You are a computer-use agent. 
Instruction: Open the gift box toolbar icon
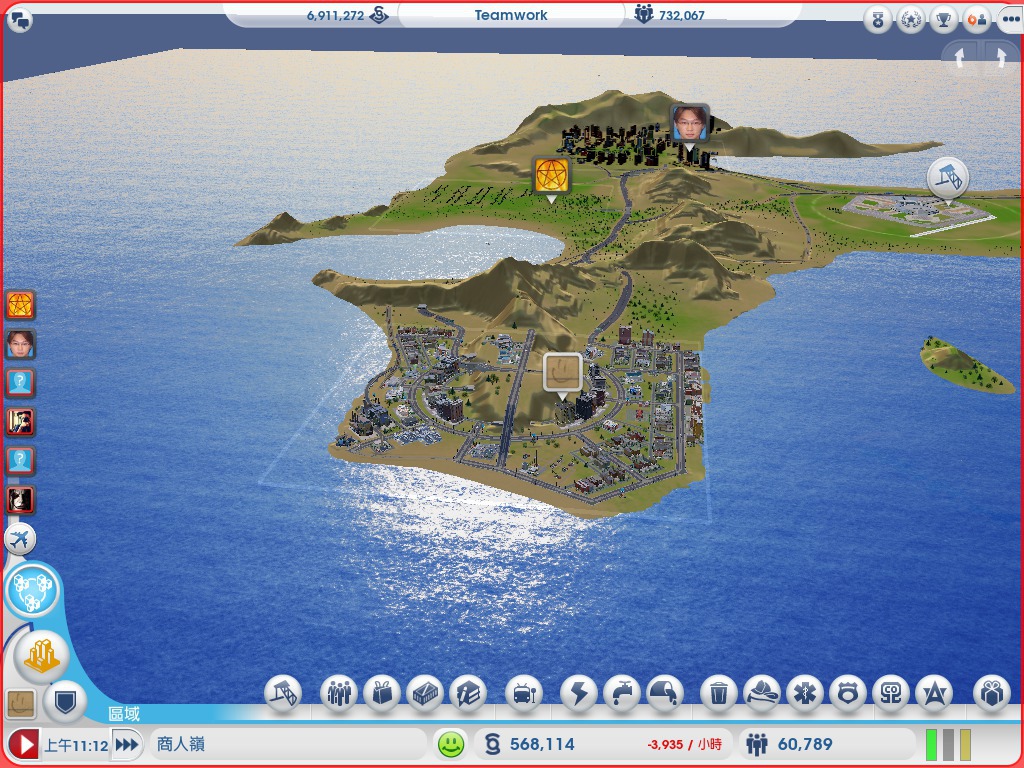coord(991,693)
